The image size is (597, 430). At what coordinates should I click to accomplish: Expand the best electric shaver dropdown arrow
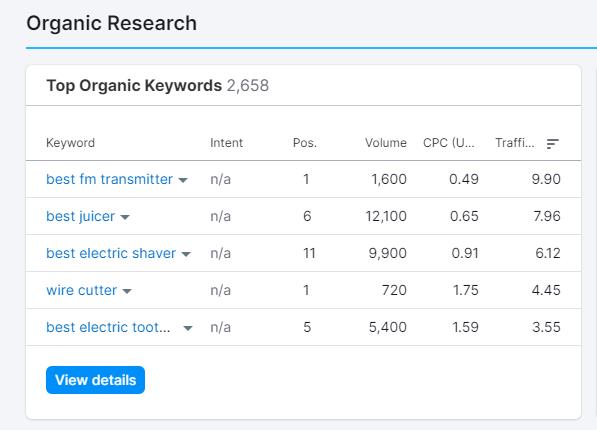[186, 254]
